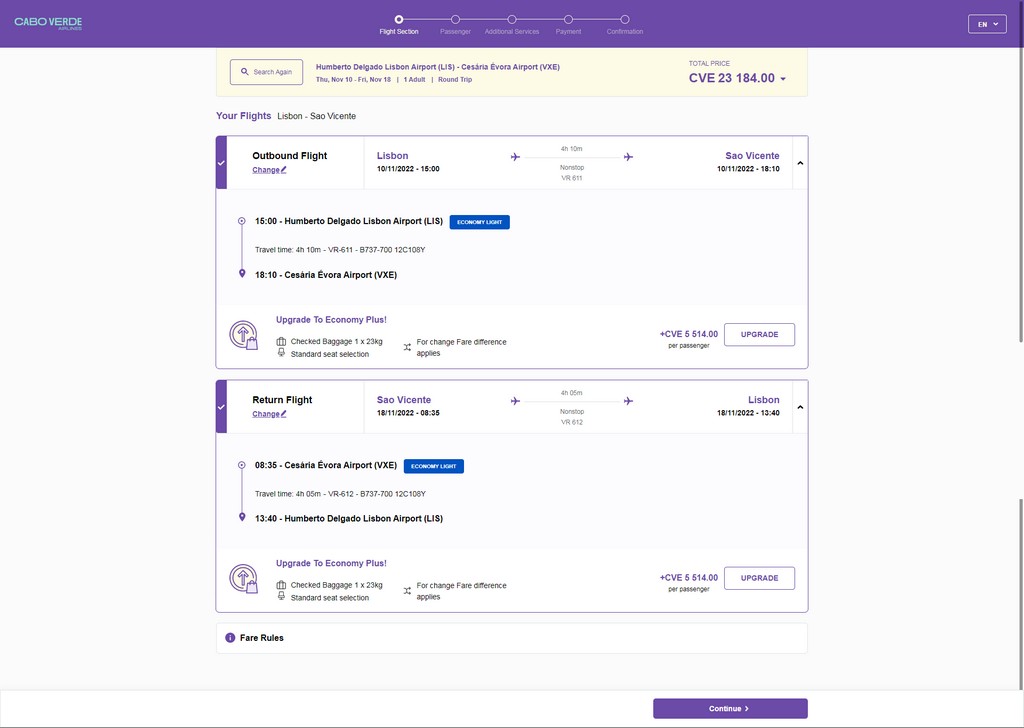Click the Continue button
1024x728 pixels.
(730, 708)
